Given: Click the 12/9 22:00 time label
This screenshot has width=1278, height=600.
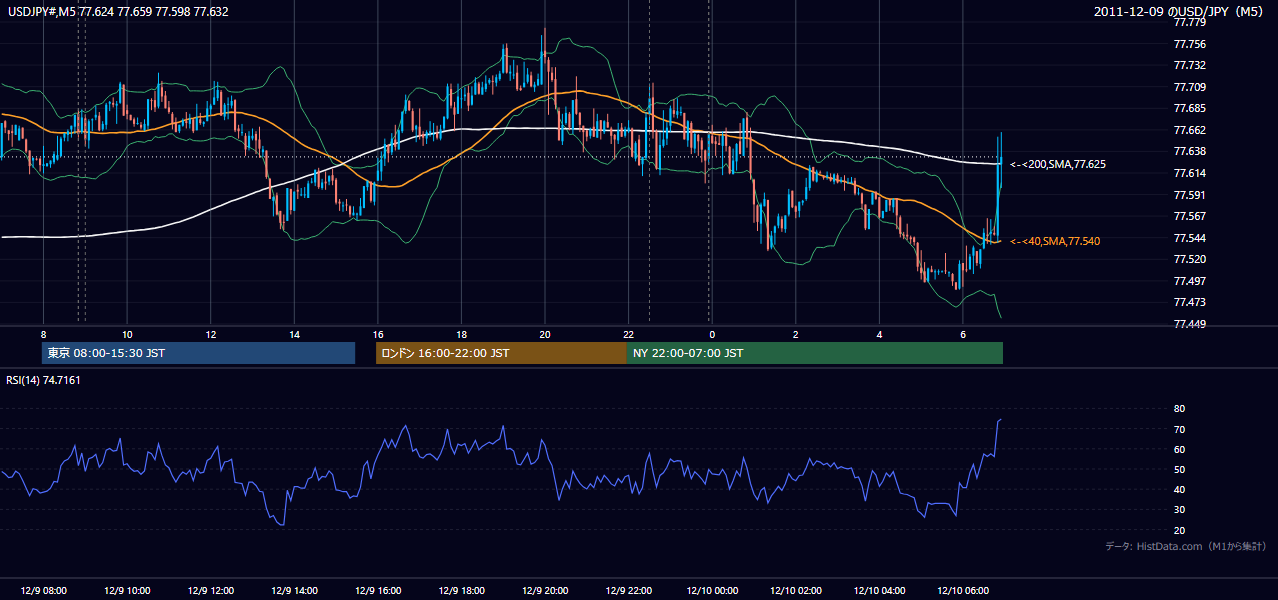Looking at the screenshot, I should tap(628, 591).
